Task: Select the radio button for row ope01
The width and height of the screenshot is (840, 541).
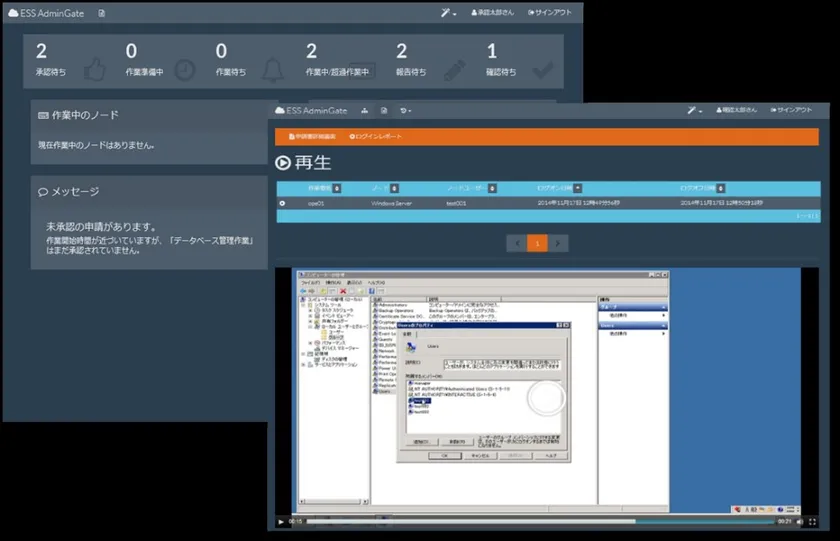Action: pos(283,203)
